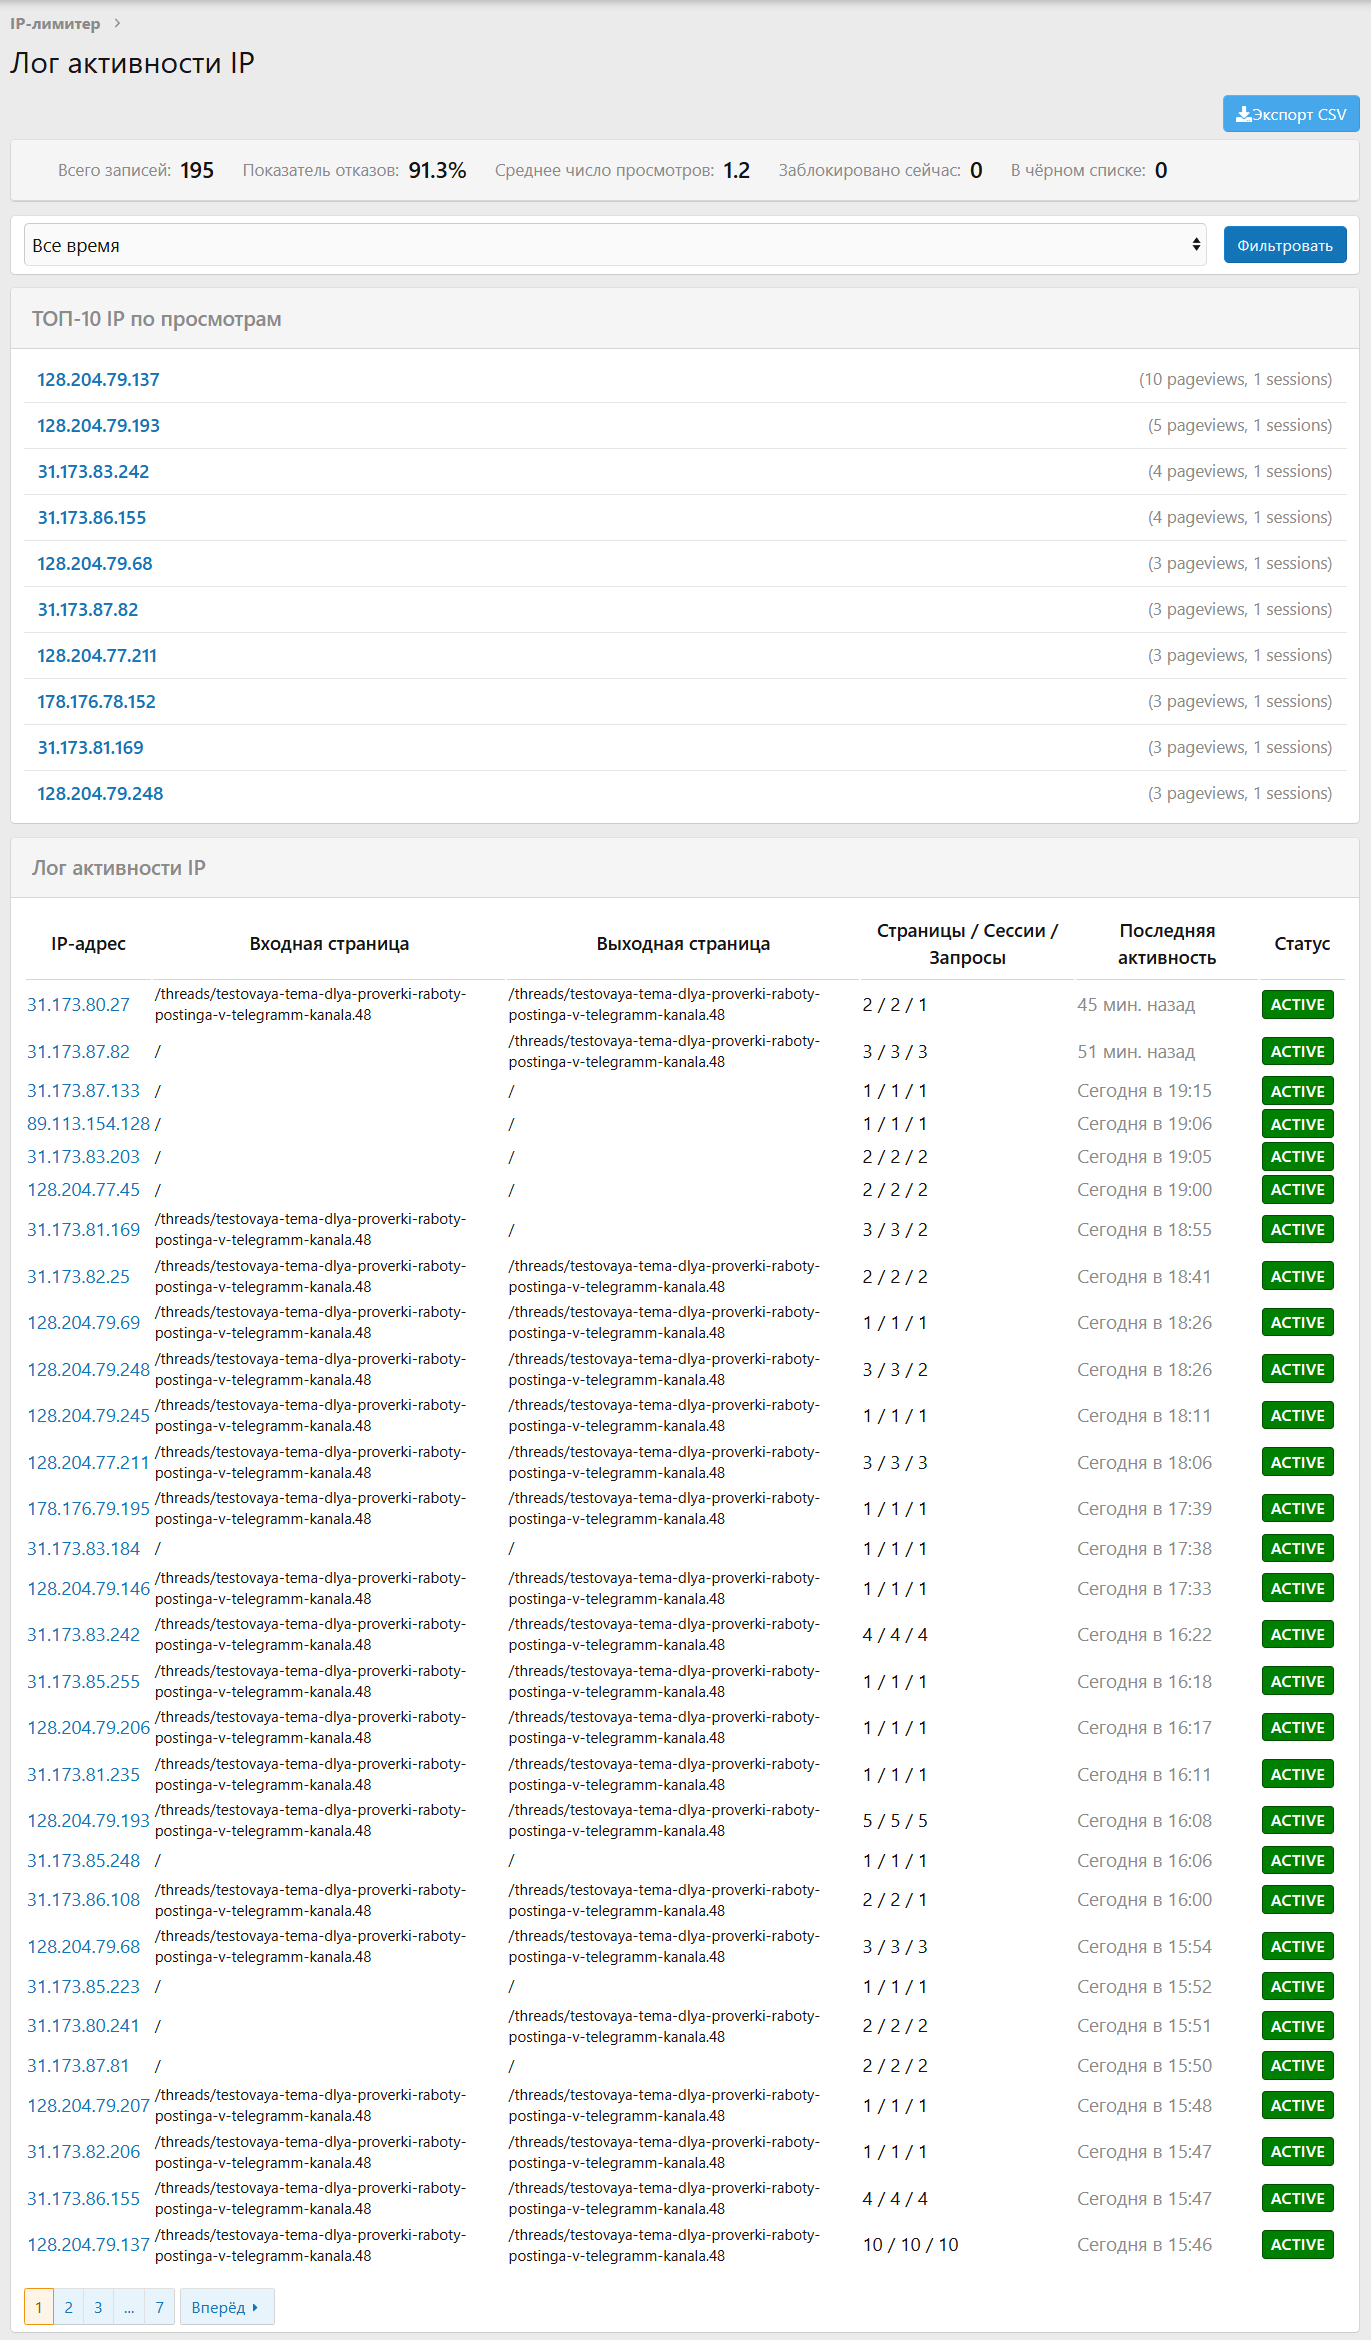The width and height of the screenshot is (1371, 2340).
Task: Open top IP 128.204.79.137 in the TOP-10 list
Action: point(98,380)
